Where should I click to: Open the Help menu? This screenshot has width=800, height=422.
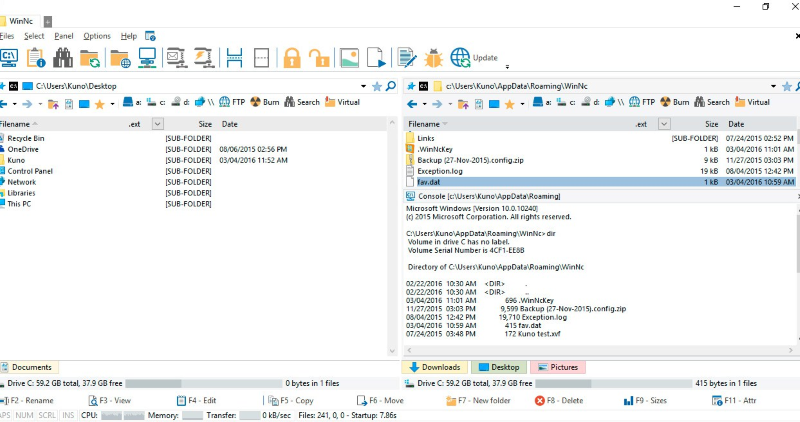tap(129, 36)
